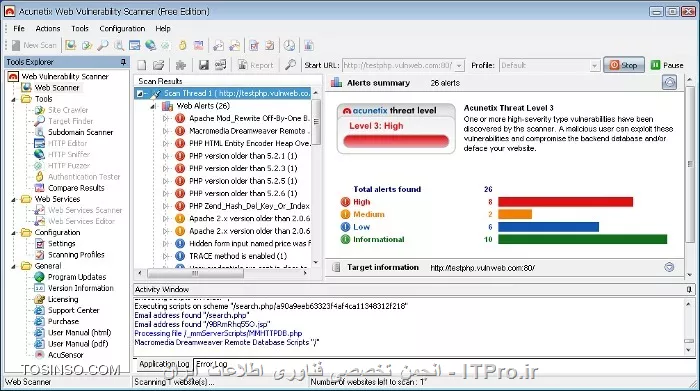Open Program Updates

pos(77,277)
